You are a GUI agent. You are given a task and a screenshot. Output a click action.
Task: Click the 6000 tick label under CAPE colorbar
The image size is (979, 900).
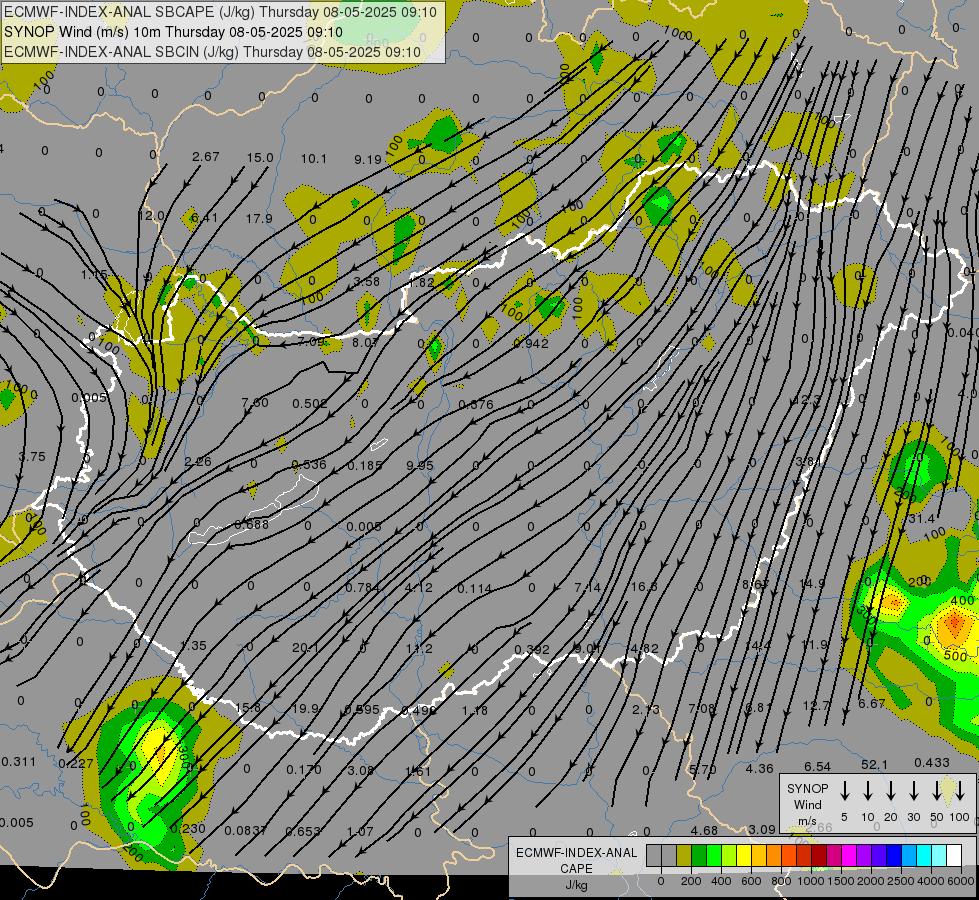(960, 881)
